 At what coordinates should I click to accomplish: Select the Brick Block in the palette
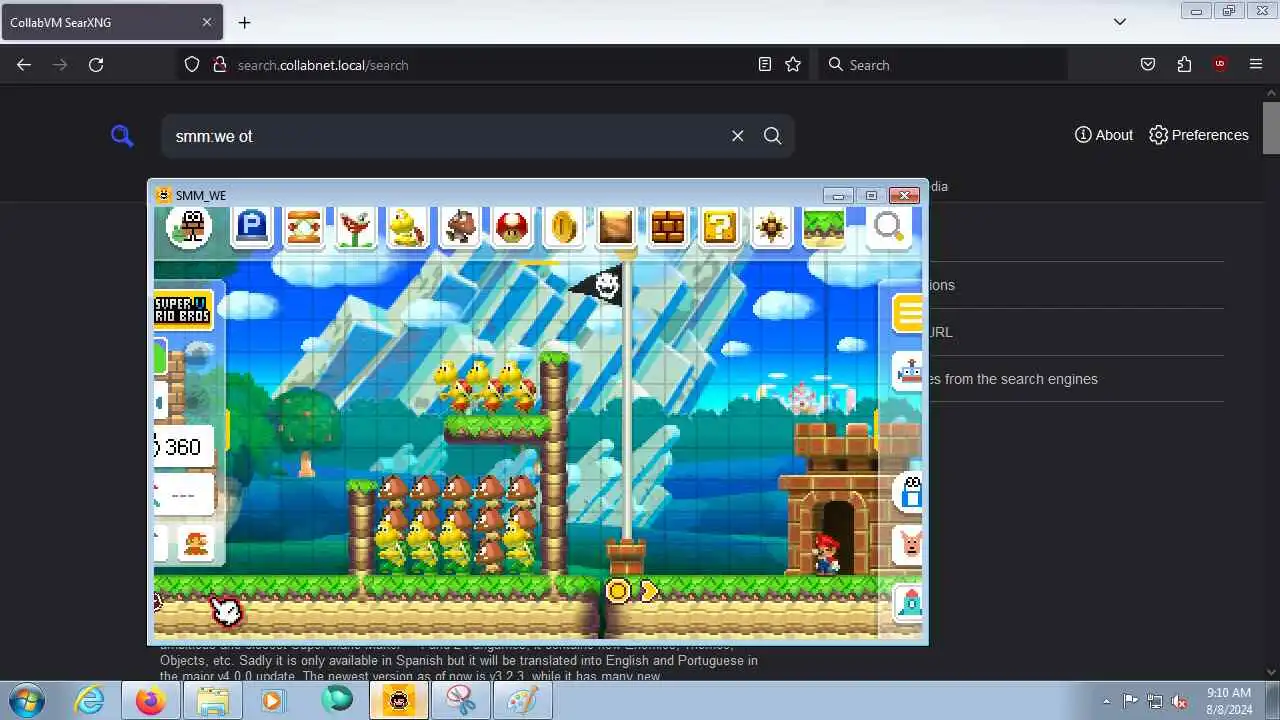coord(668,227)
